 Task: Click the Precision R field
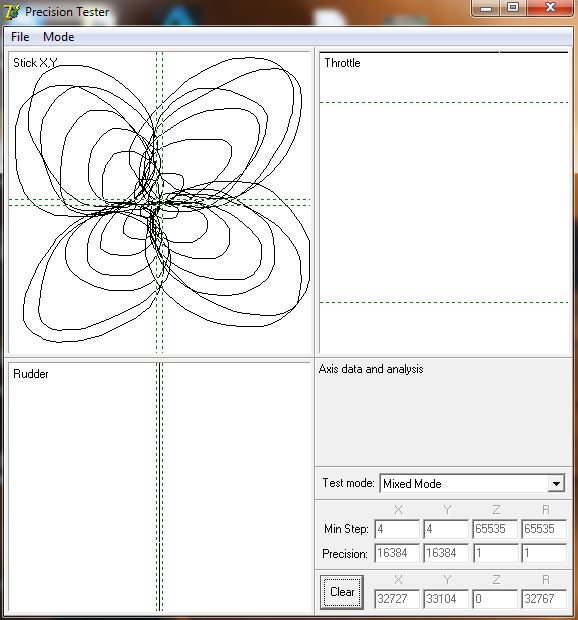click(x=544, y=553)
